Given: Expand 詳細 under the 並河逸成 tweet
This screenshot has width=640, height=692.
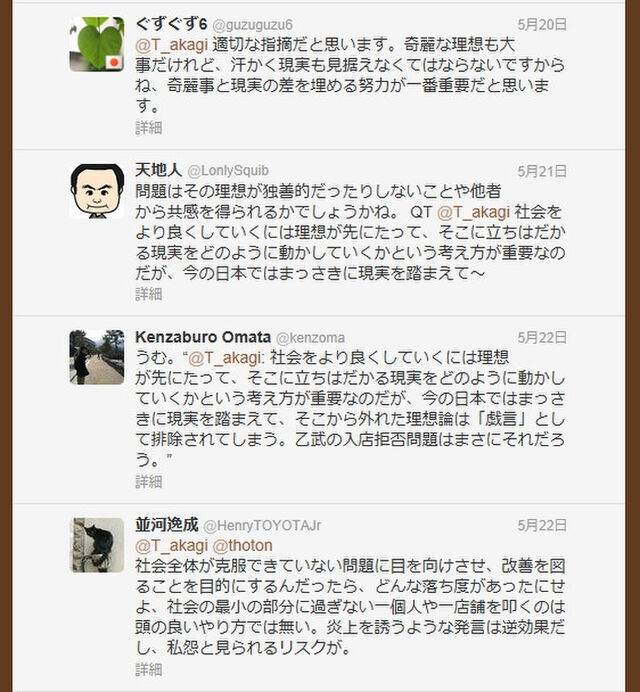Looking at the screenshot, I should pos(149,669).
